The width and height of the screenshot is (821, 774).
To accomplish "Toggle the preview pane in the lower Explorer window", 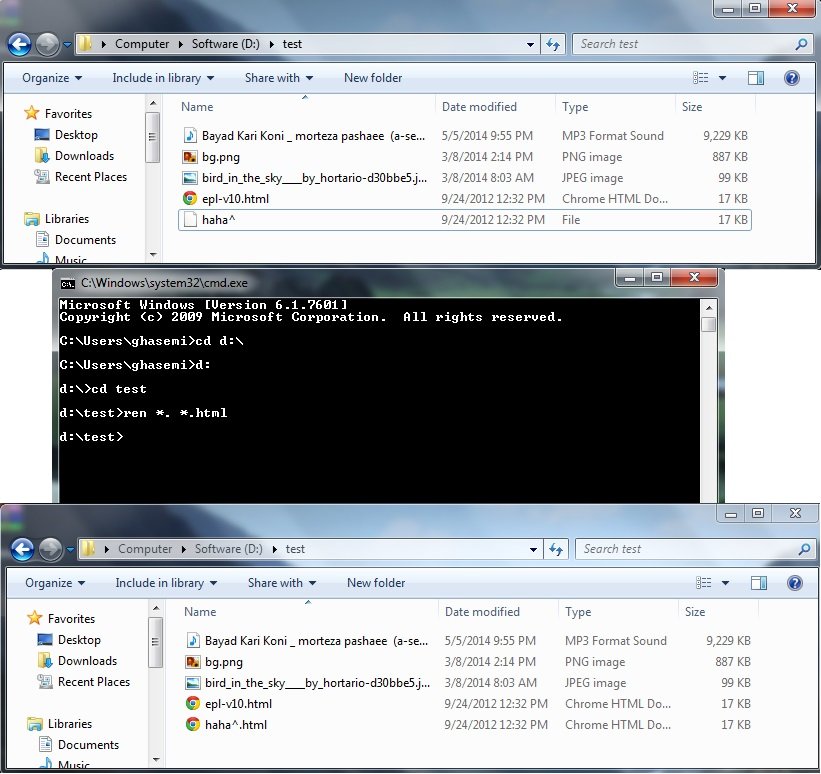I will click(759, 583).
